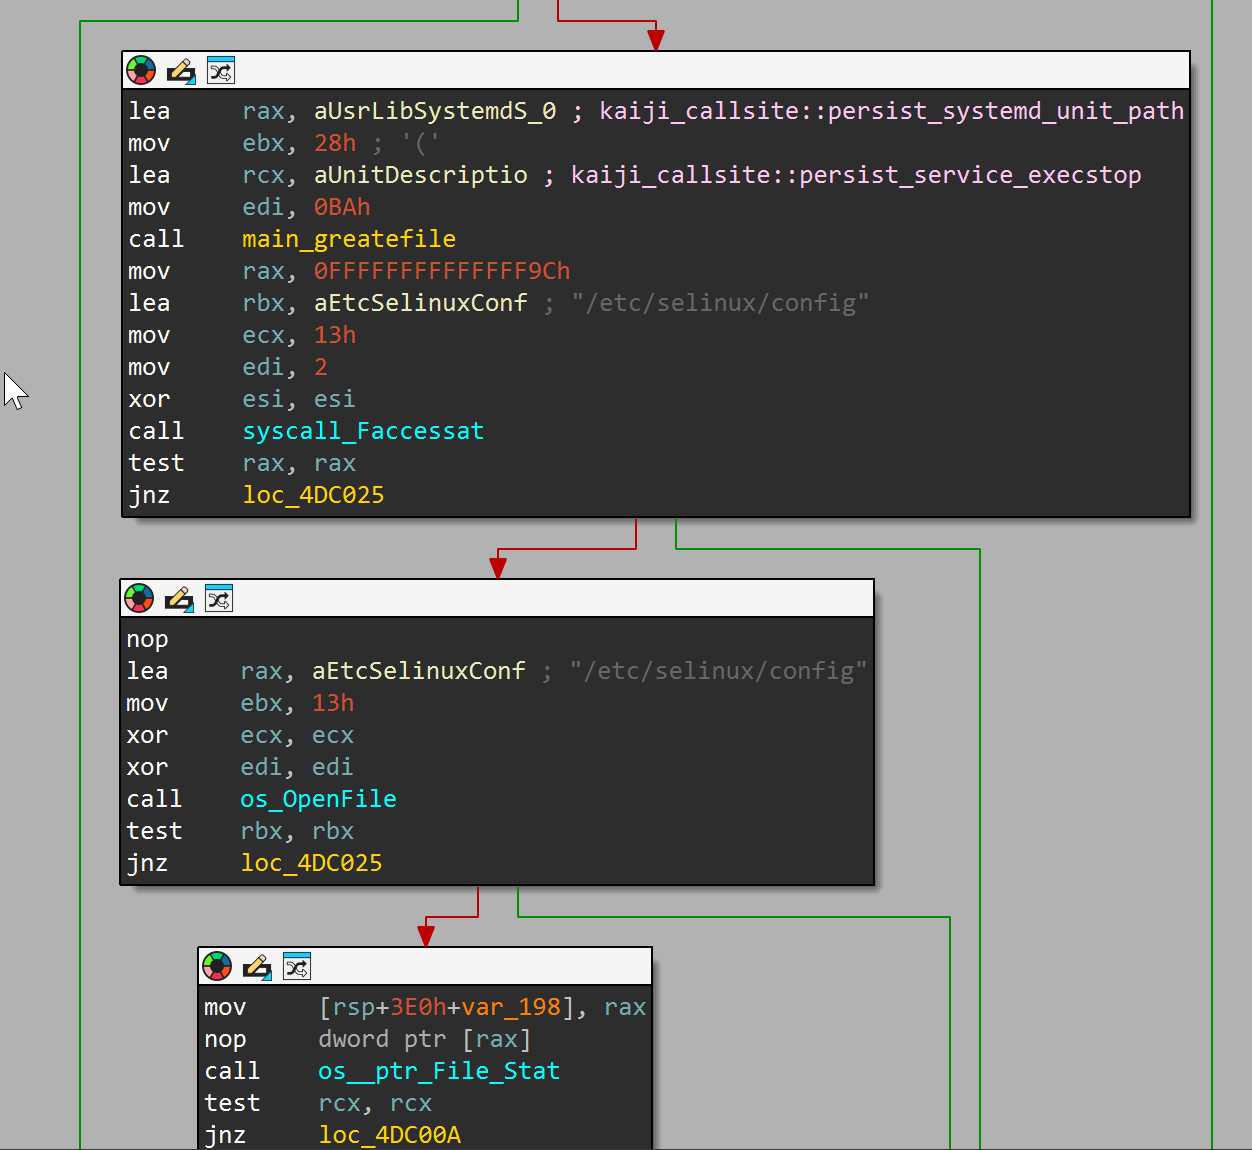The width and height of the screenshot is (1252, 1150).
Task: Open the color wheel on the bottom block
Action: pyautogui.click(x=216, y=966)
